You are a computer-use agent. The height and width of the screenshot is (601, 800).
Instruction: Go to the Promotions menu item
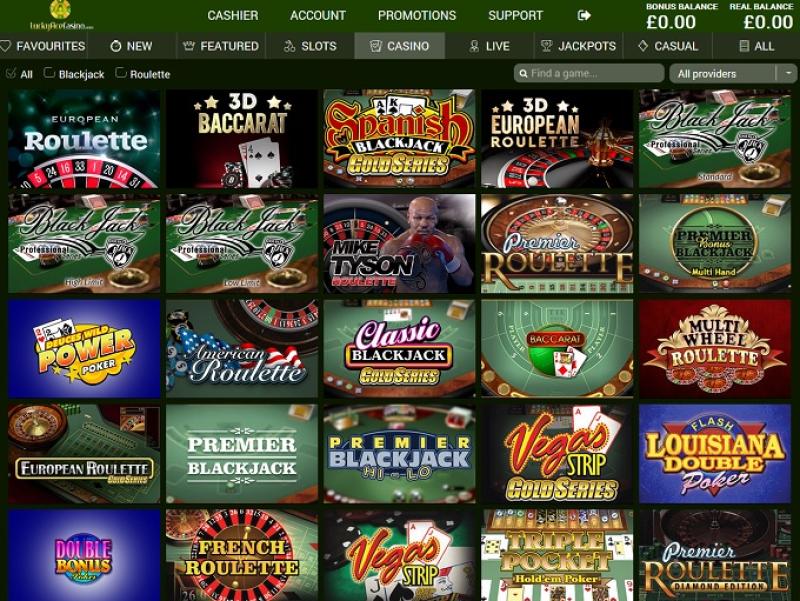click(417, 16)
